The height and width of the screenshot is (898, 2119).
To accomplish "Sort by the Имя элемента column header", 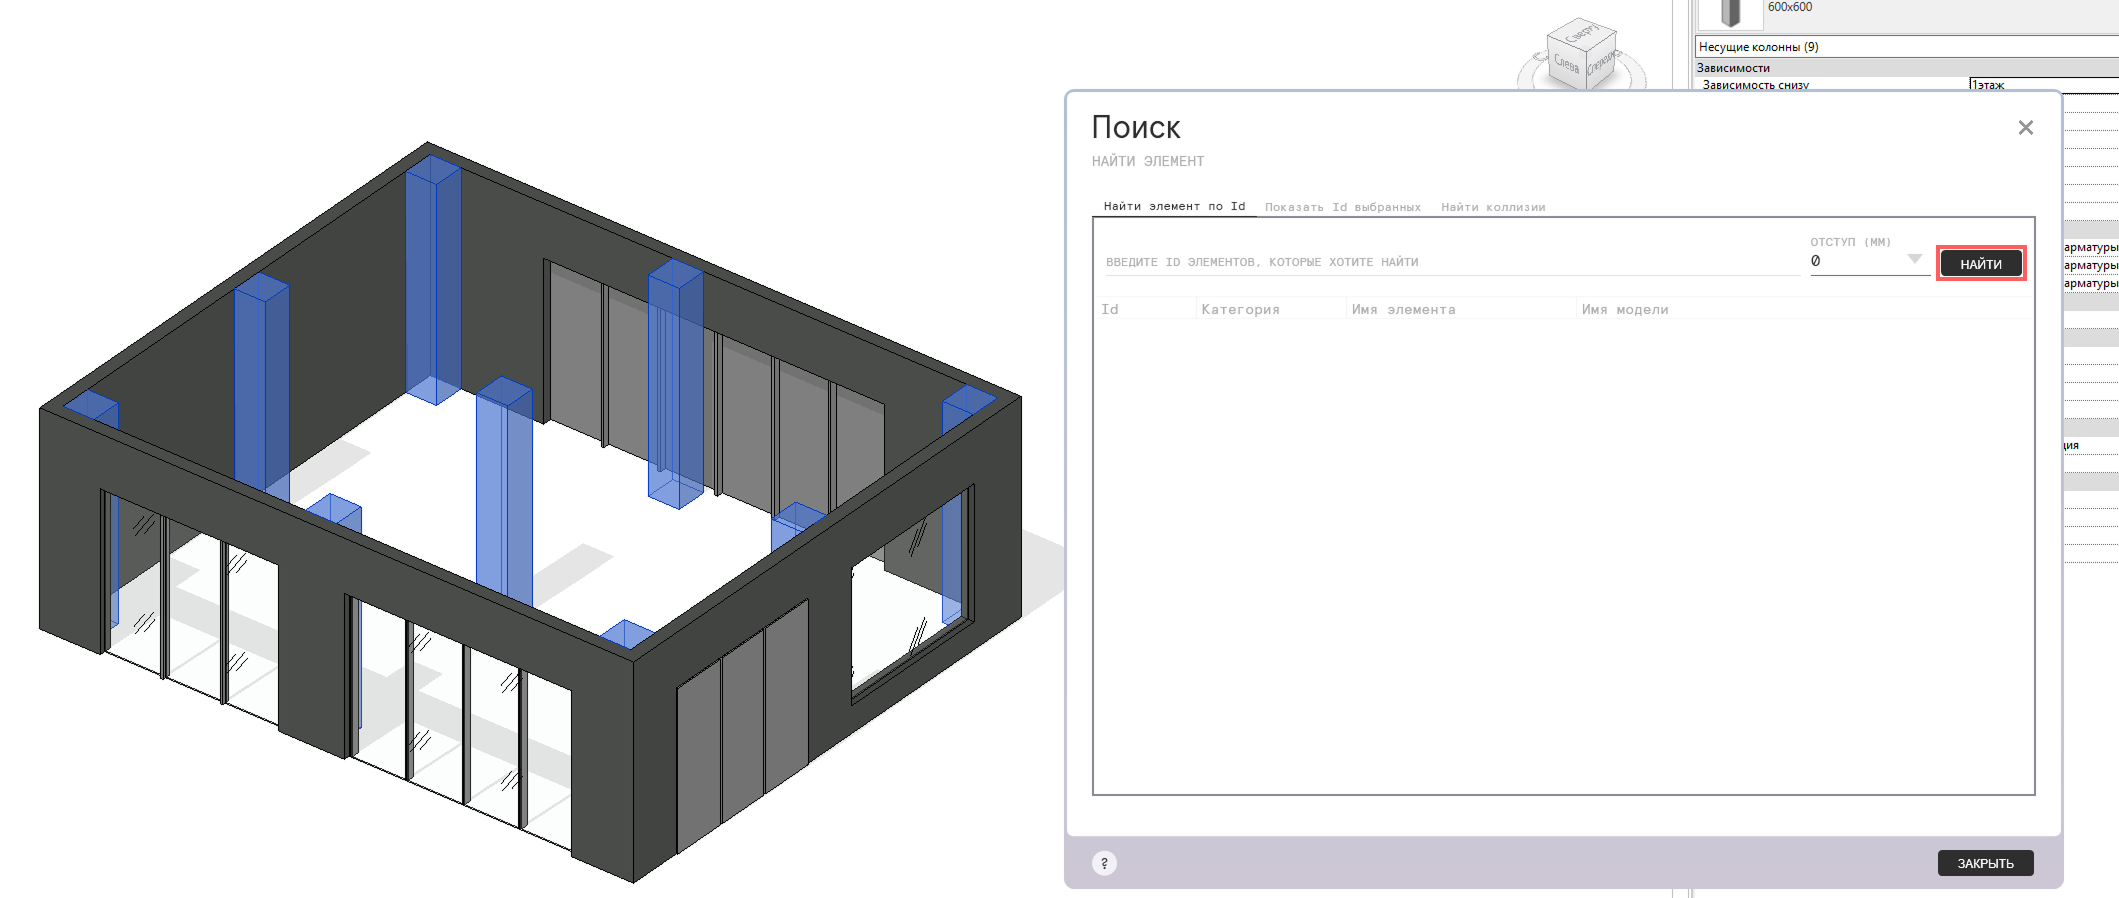I will click(x=1403, y=310).
